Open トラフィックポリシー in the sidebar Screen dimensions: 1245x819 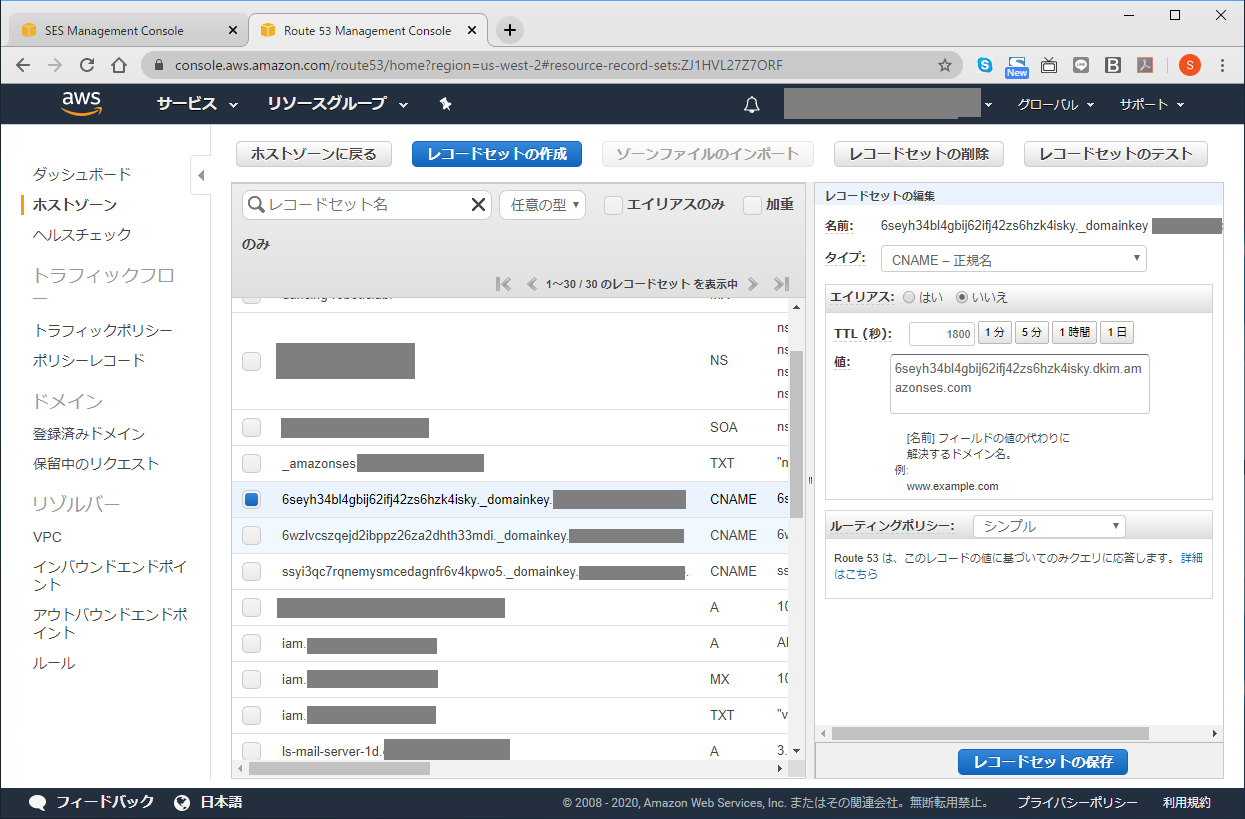pos(103,330)
